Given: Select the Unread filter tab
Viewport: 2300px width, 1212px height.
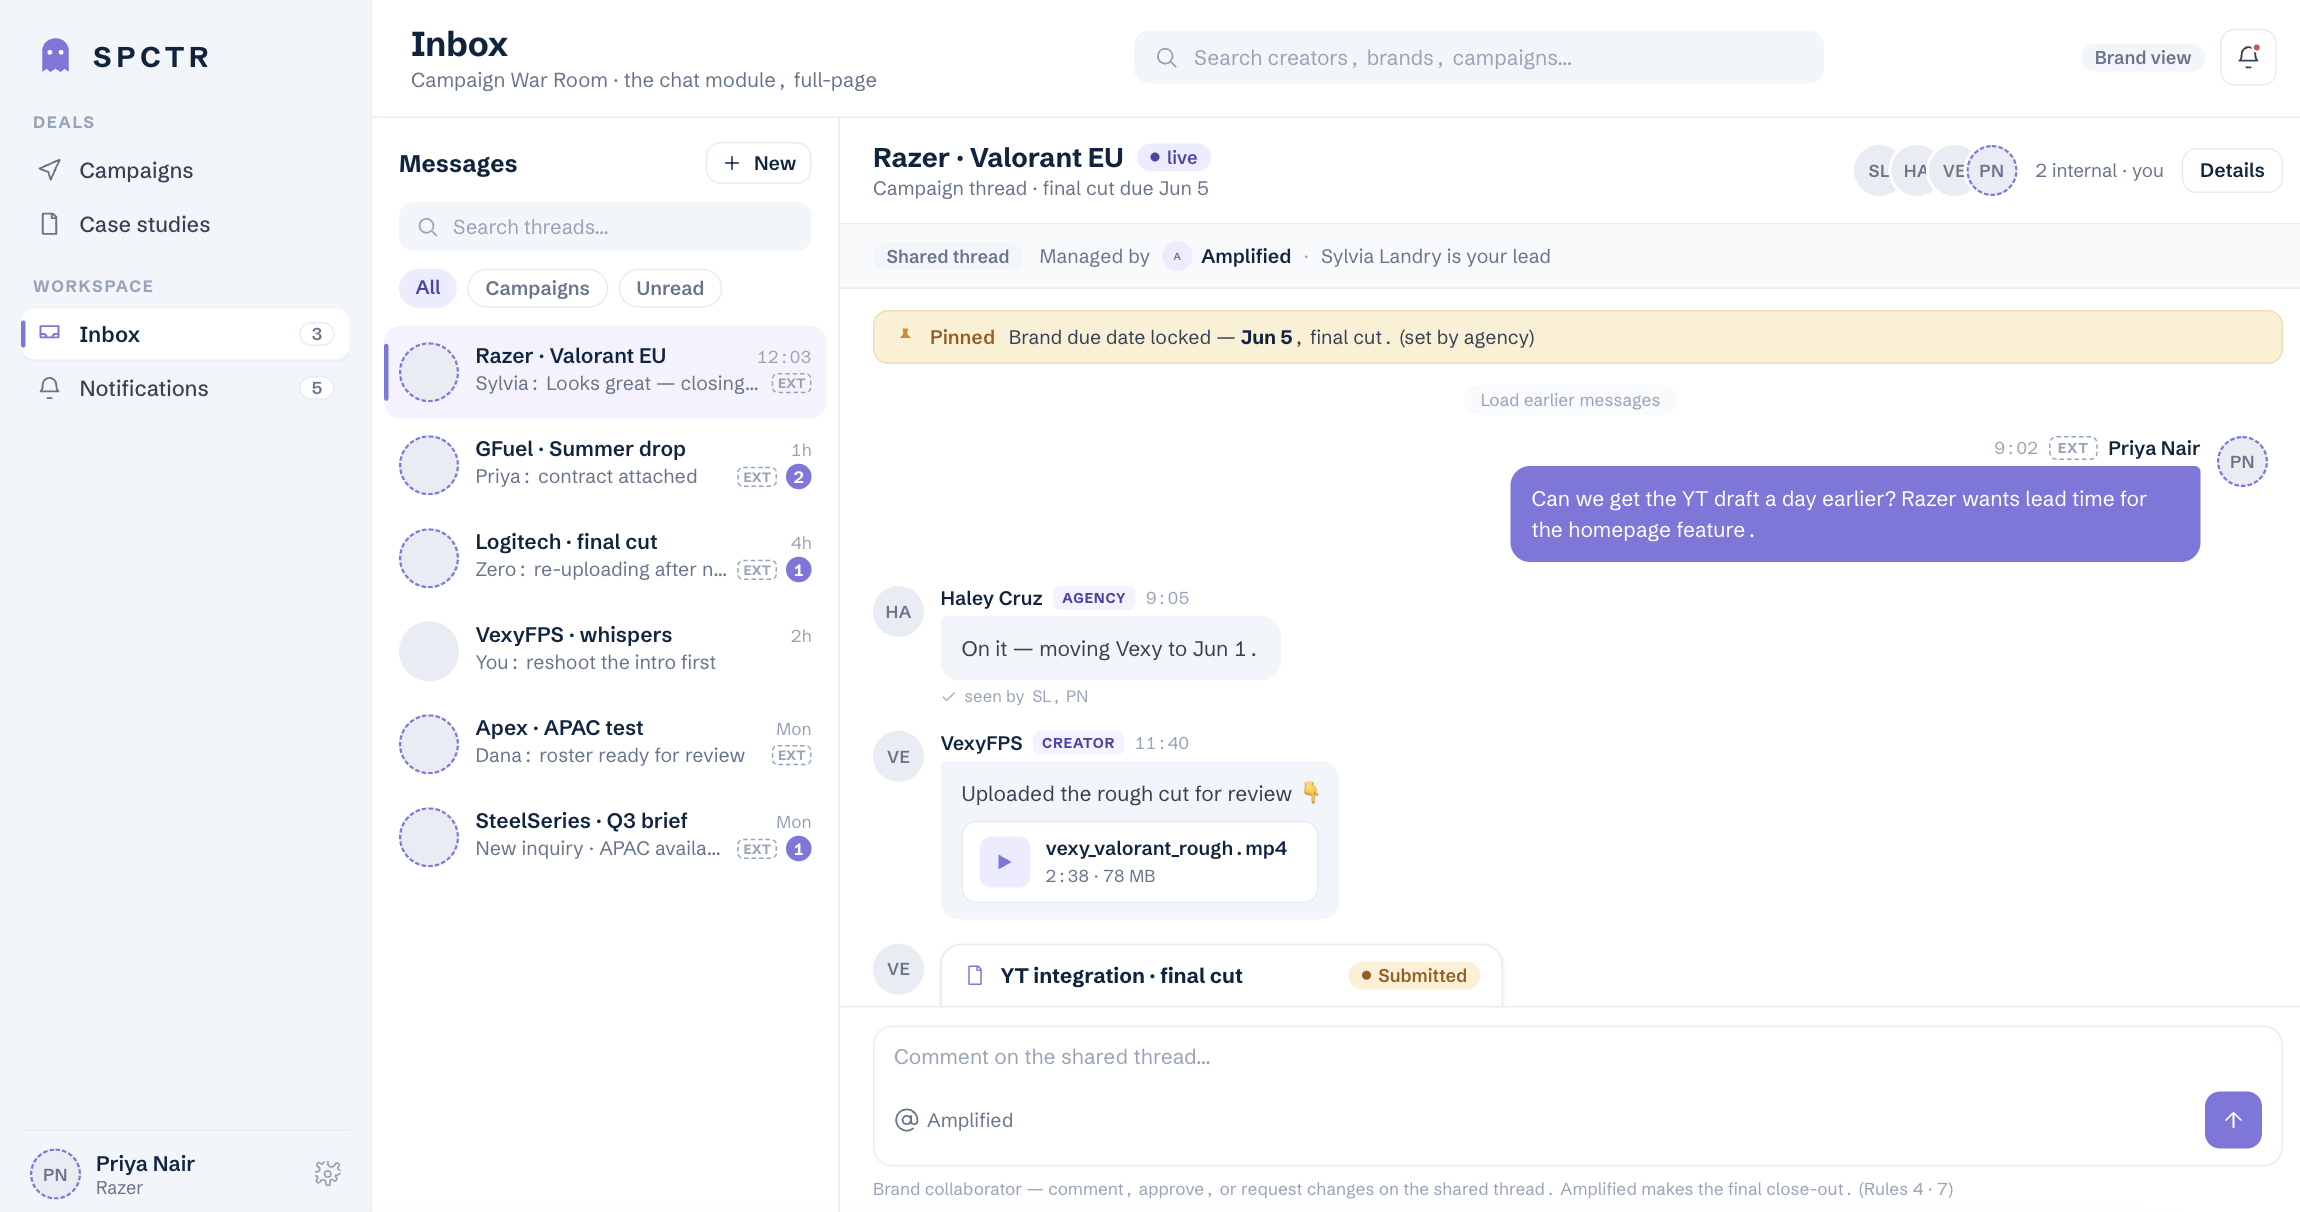Looking at the screenshot, I should (670, 288).
